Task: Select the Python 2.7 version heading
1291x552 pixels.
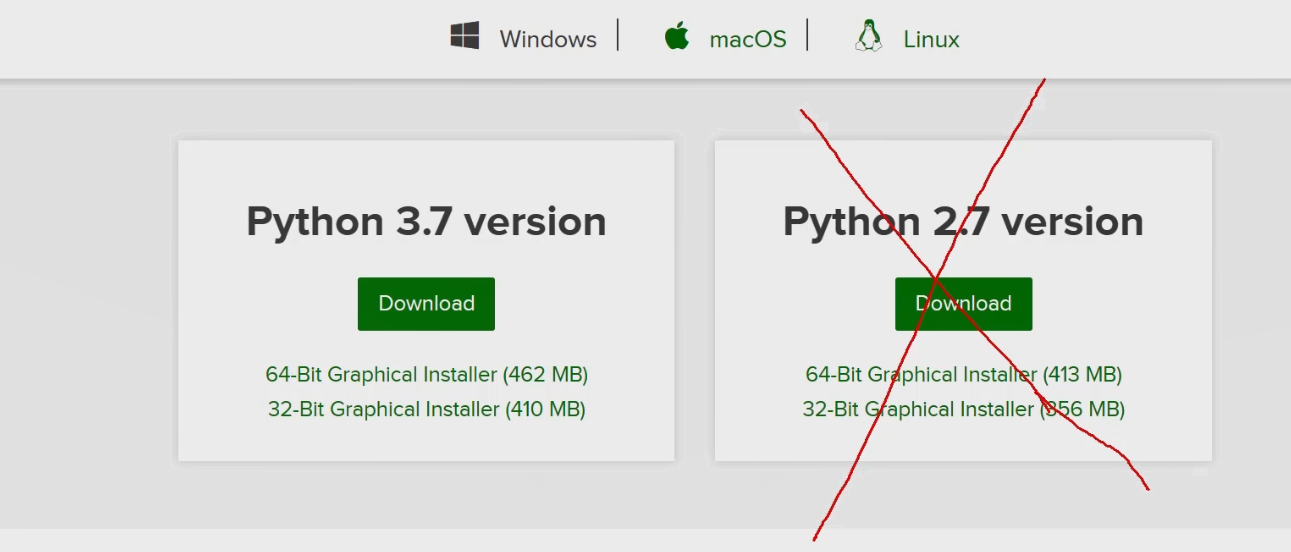Action: click(x=963, y=222)
